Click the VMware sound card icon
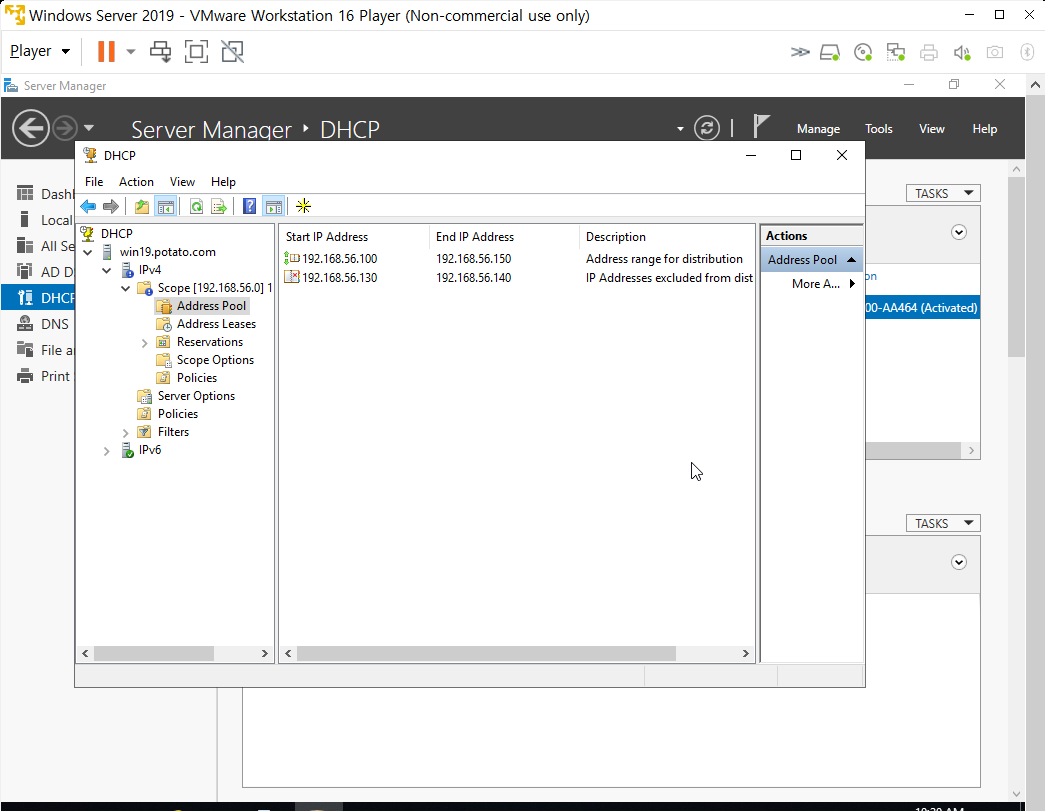1045x811 pixels. 962,52
